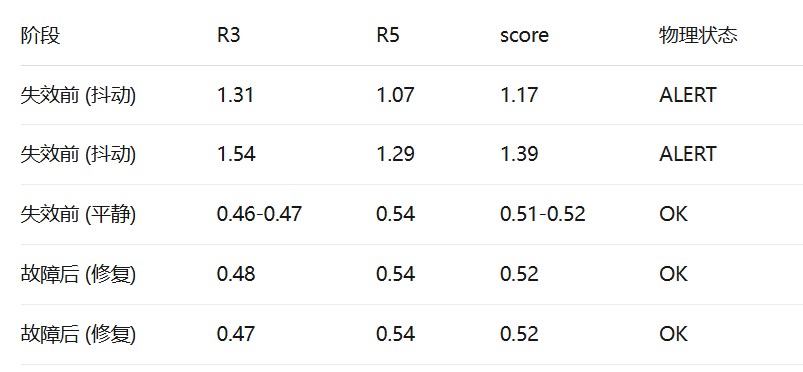Click the score value 1.39

tap(519, 154)
